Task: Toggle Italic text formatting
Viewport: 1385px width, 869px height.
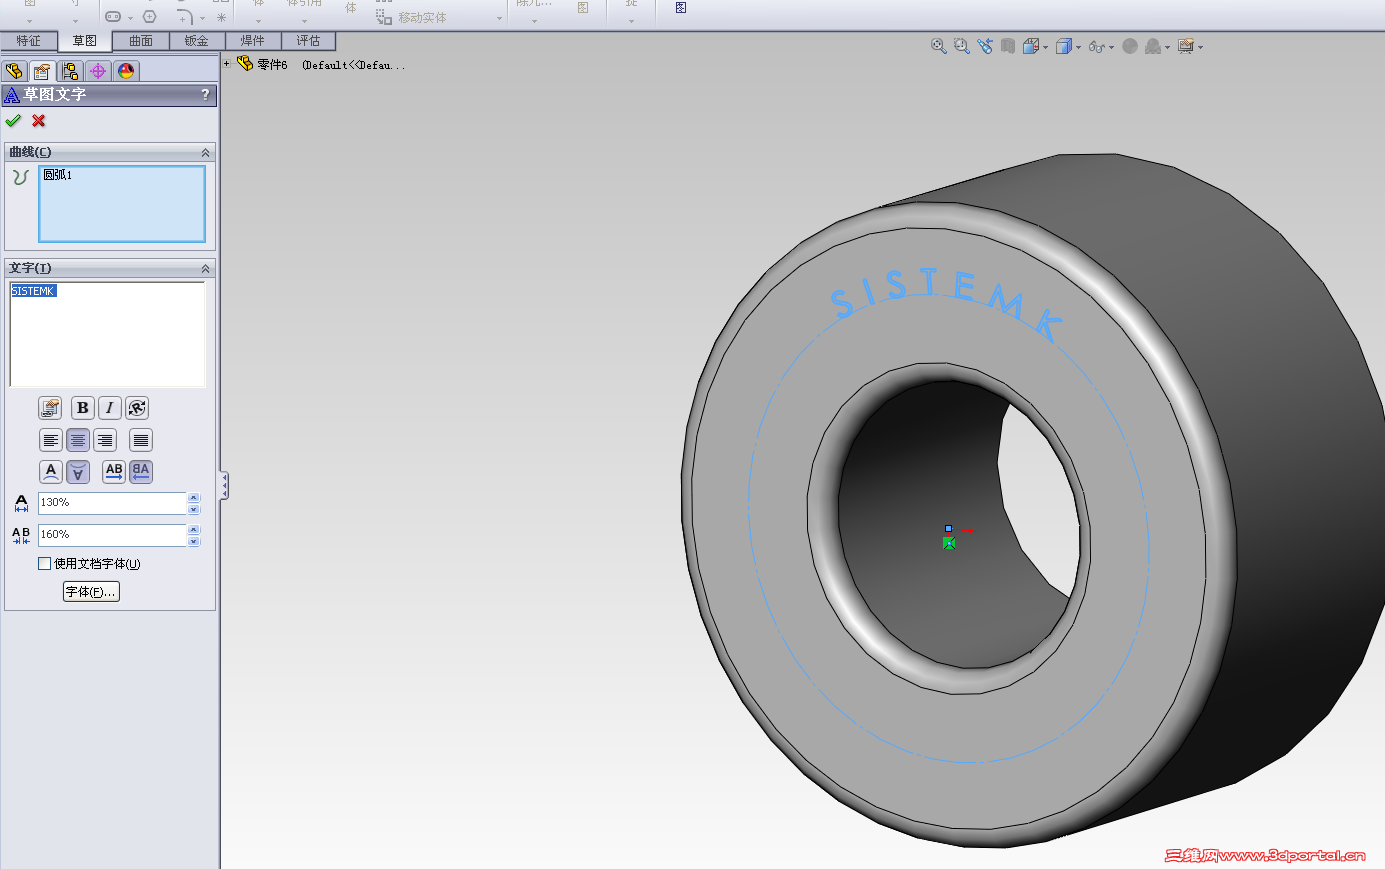Action: pyautogui.click(x=110, y=408)
